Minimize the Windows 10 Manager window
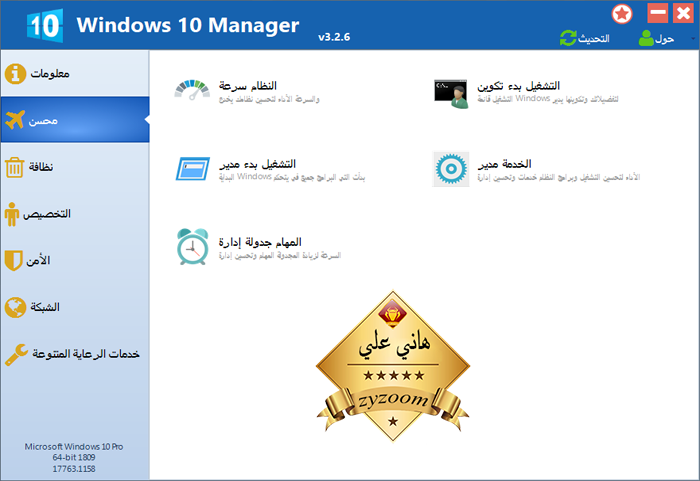This screenshot has width=700, height=481. pos(658,13)
